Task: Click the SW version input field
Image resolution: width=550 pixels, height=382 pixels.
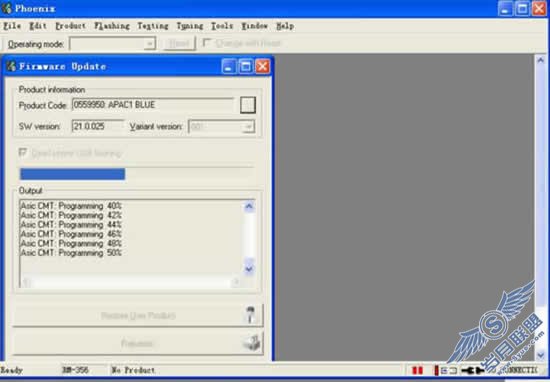Action: click(x=98, y=126)
